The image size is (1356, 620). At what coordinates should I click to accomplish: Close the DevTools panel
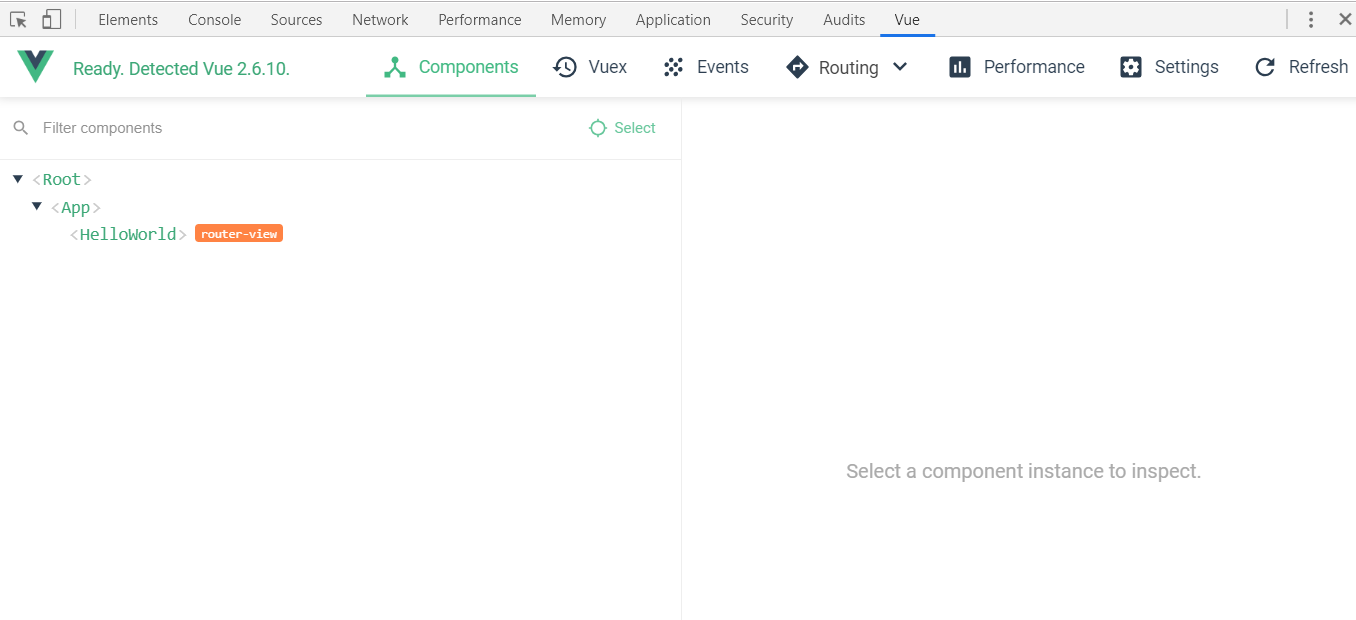1344,19
